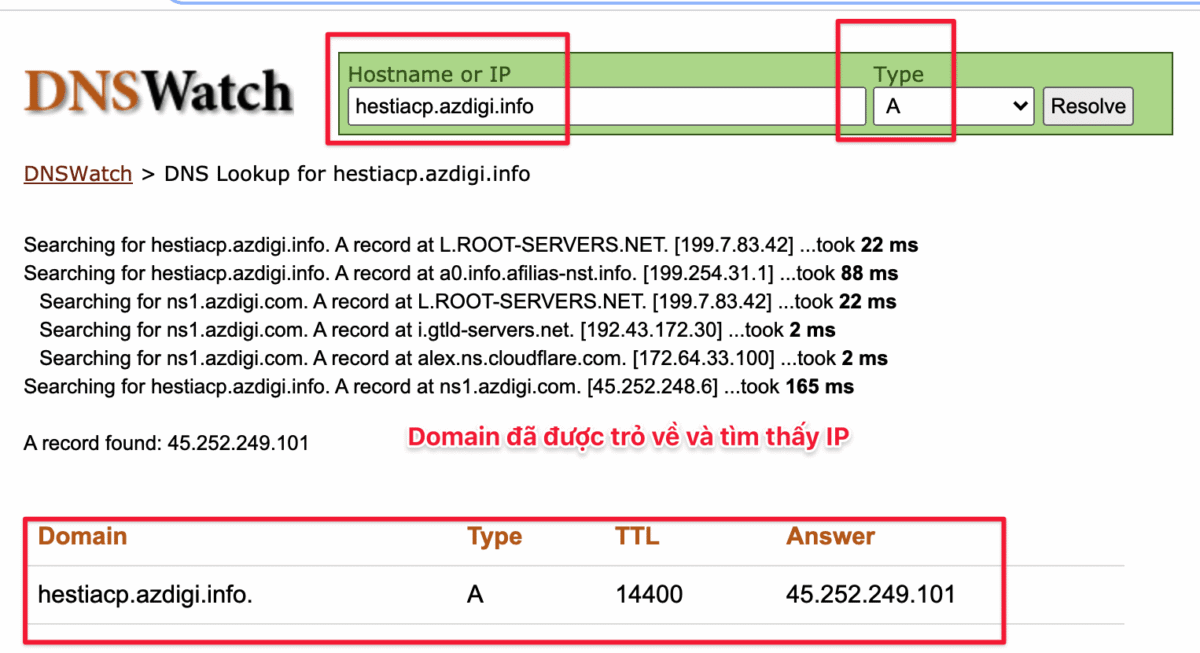1200x653 pixels.
Task: Follow the DNSWatch breadcrumb link
Action: pos(78,174)
